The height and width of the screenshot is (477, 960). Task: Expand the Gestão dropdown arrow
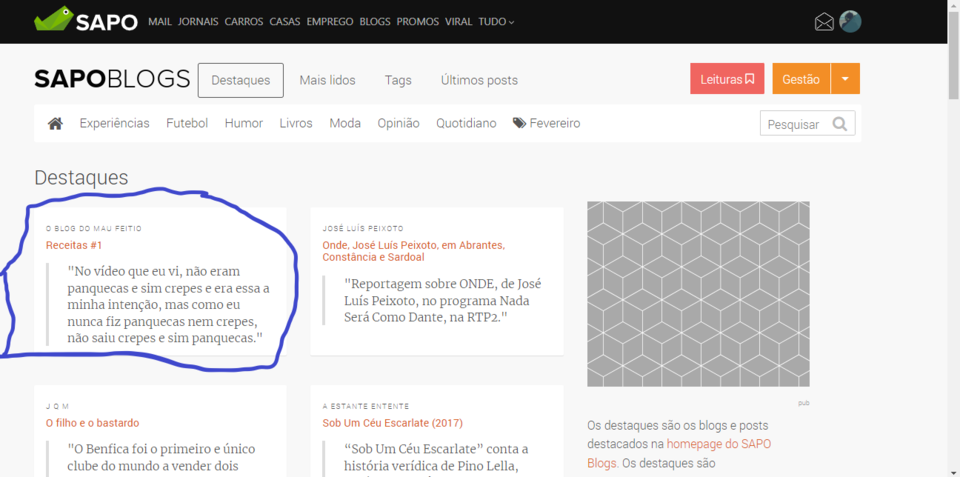click(x=845, y=79)
